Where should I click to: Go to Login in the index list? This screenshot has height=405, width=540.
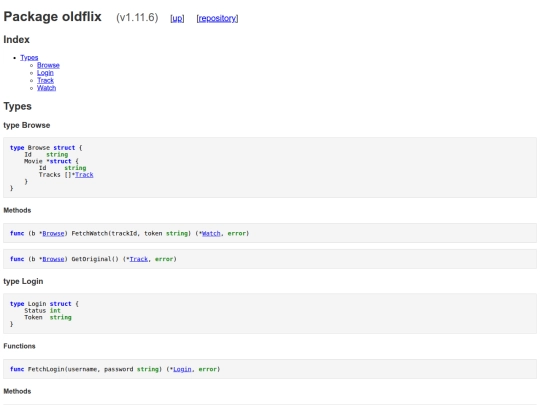click(45, 73)
